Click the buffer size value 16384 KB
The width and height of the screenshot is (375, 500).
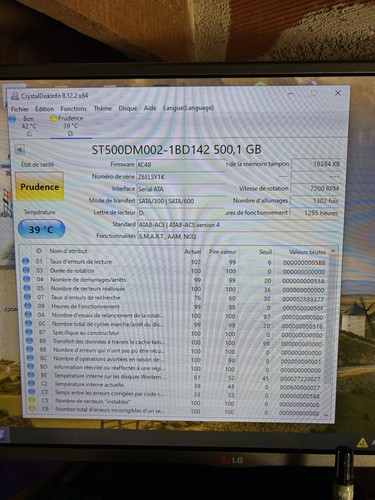[x=316, y=164]
